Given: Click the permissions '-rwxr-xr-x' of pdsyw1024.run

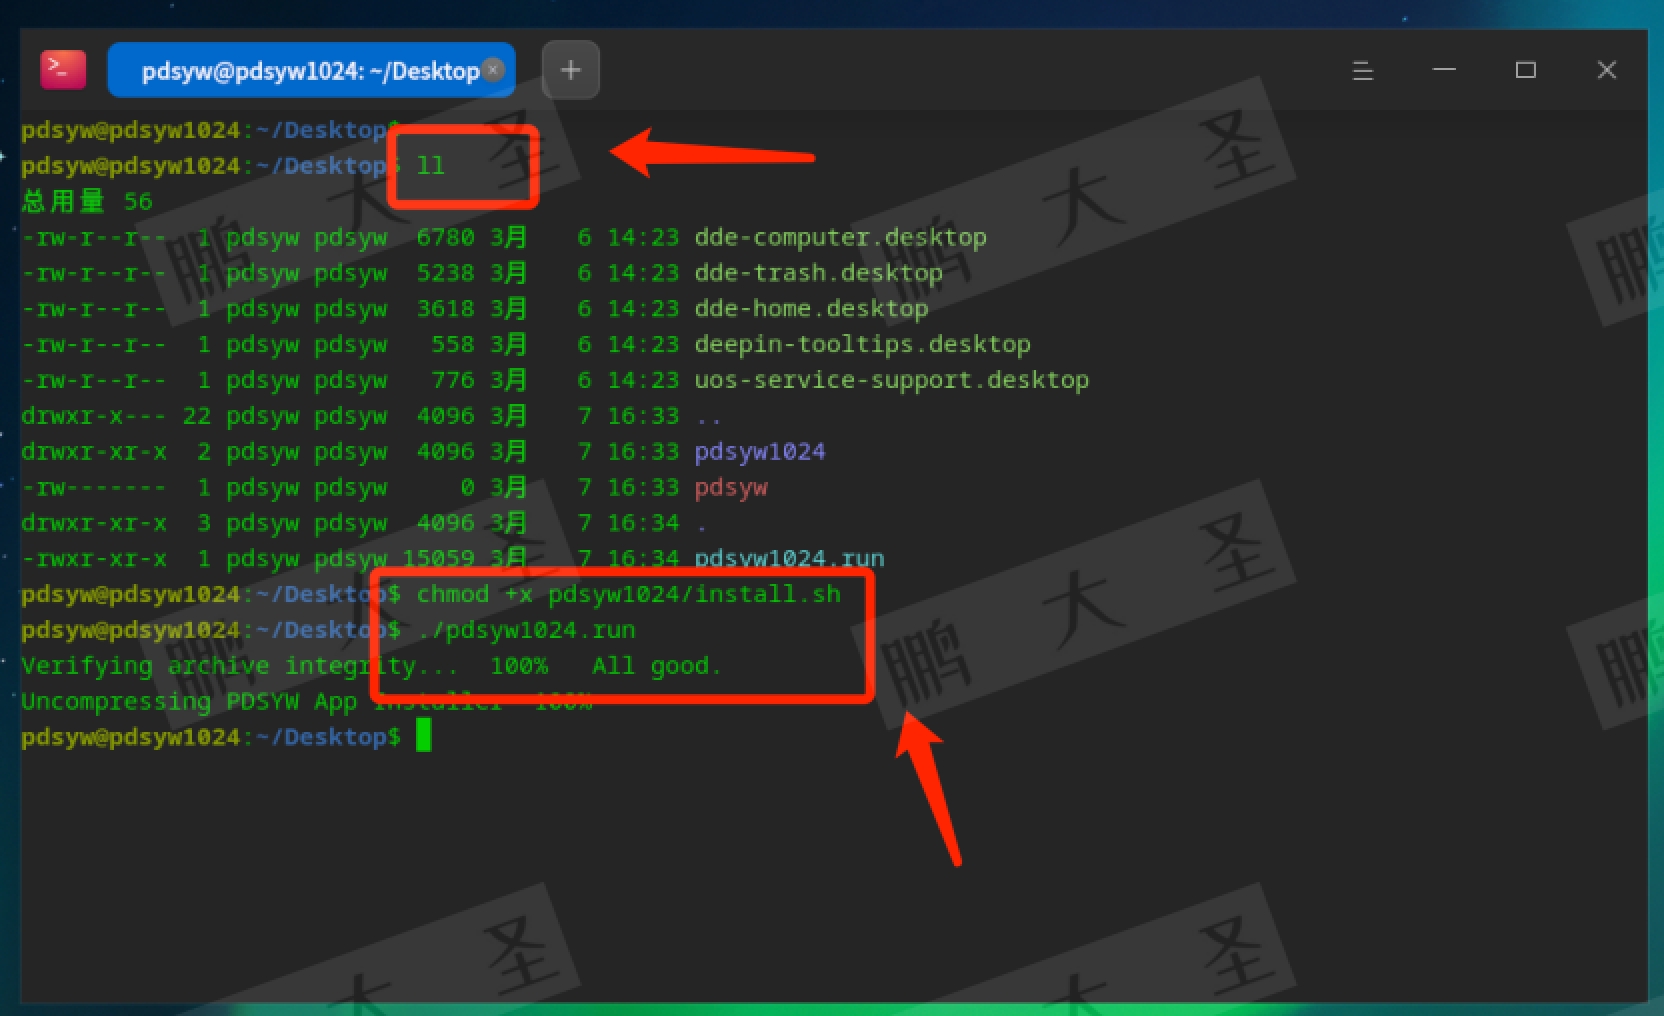Looking at the screenshot, I should click(94, 558).
